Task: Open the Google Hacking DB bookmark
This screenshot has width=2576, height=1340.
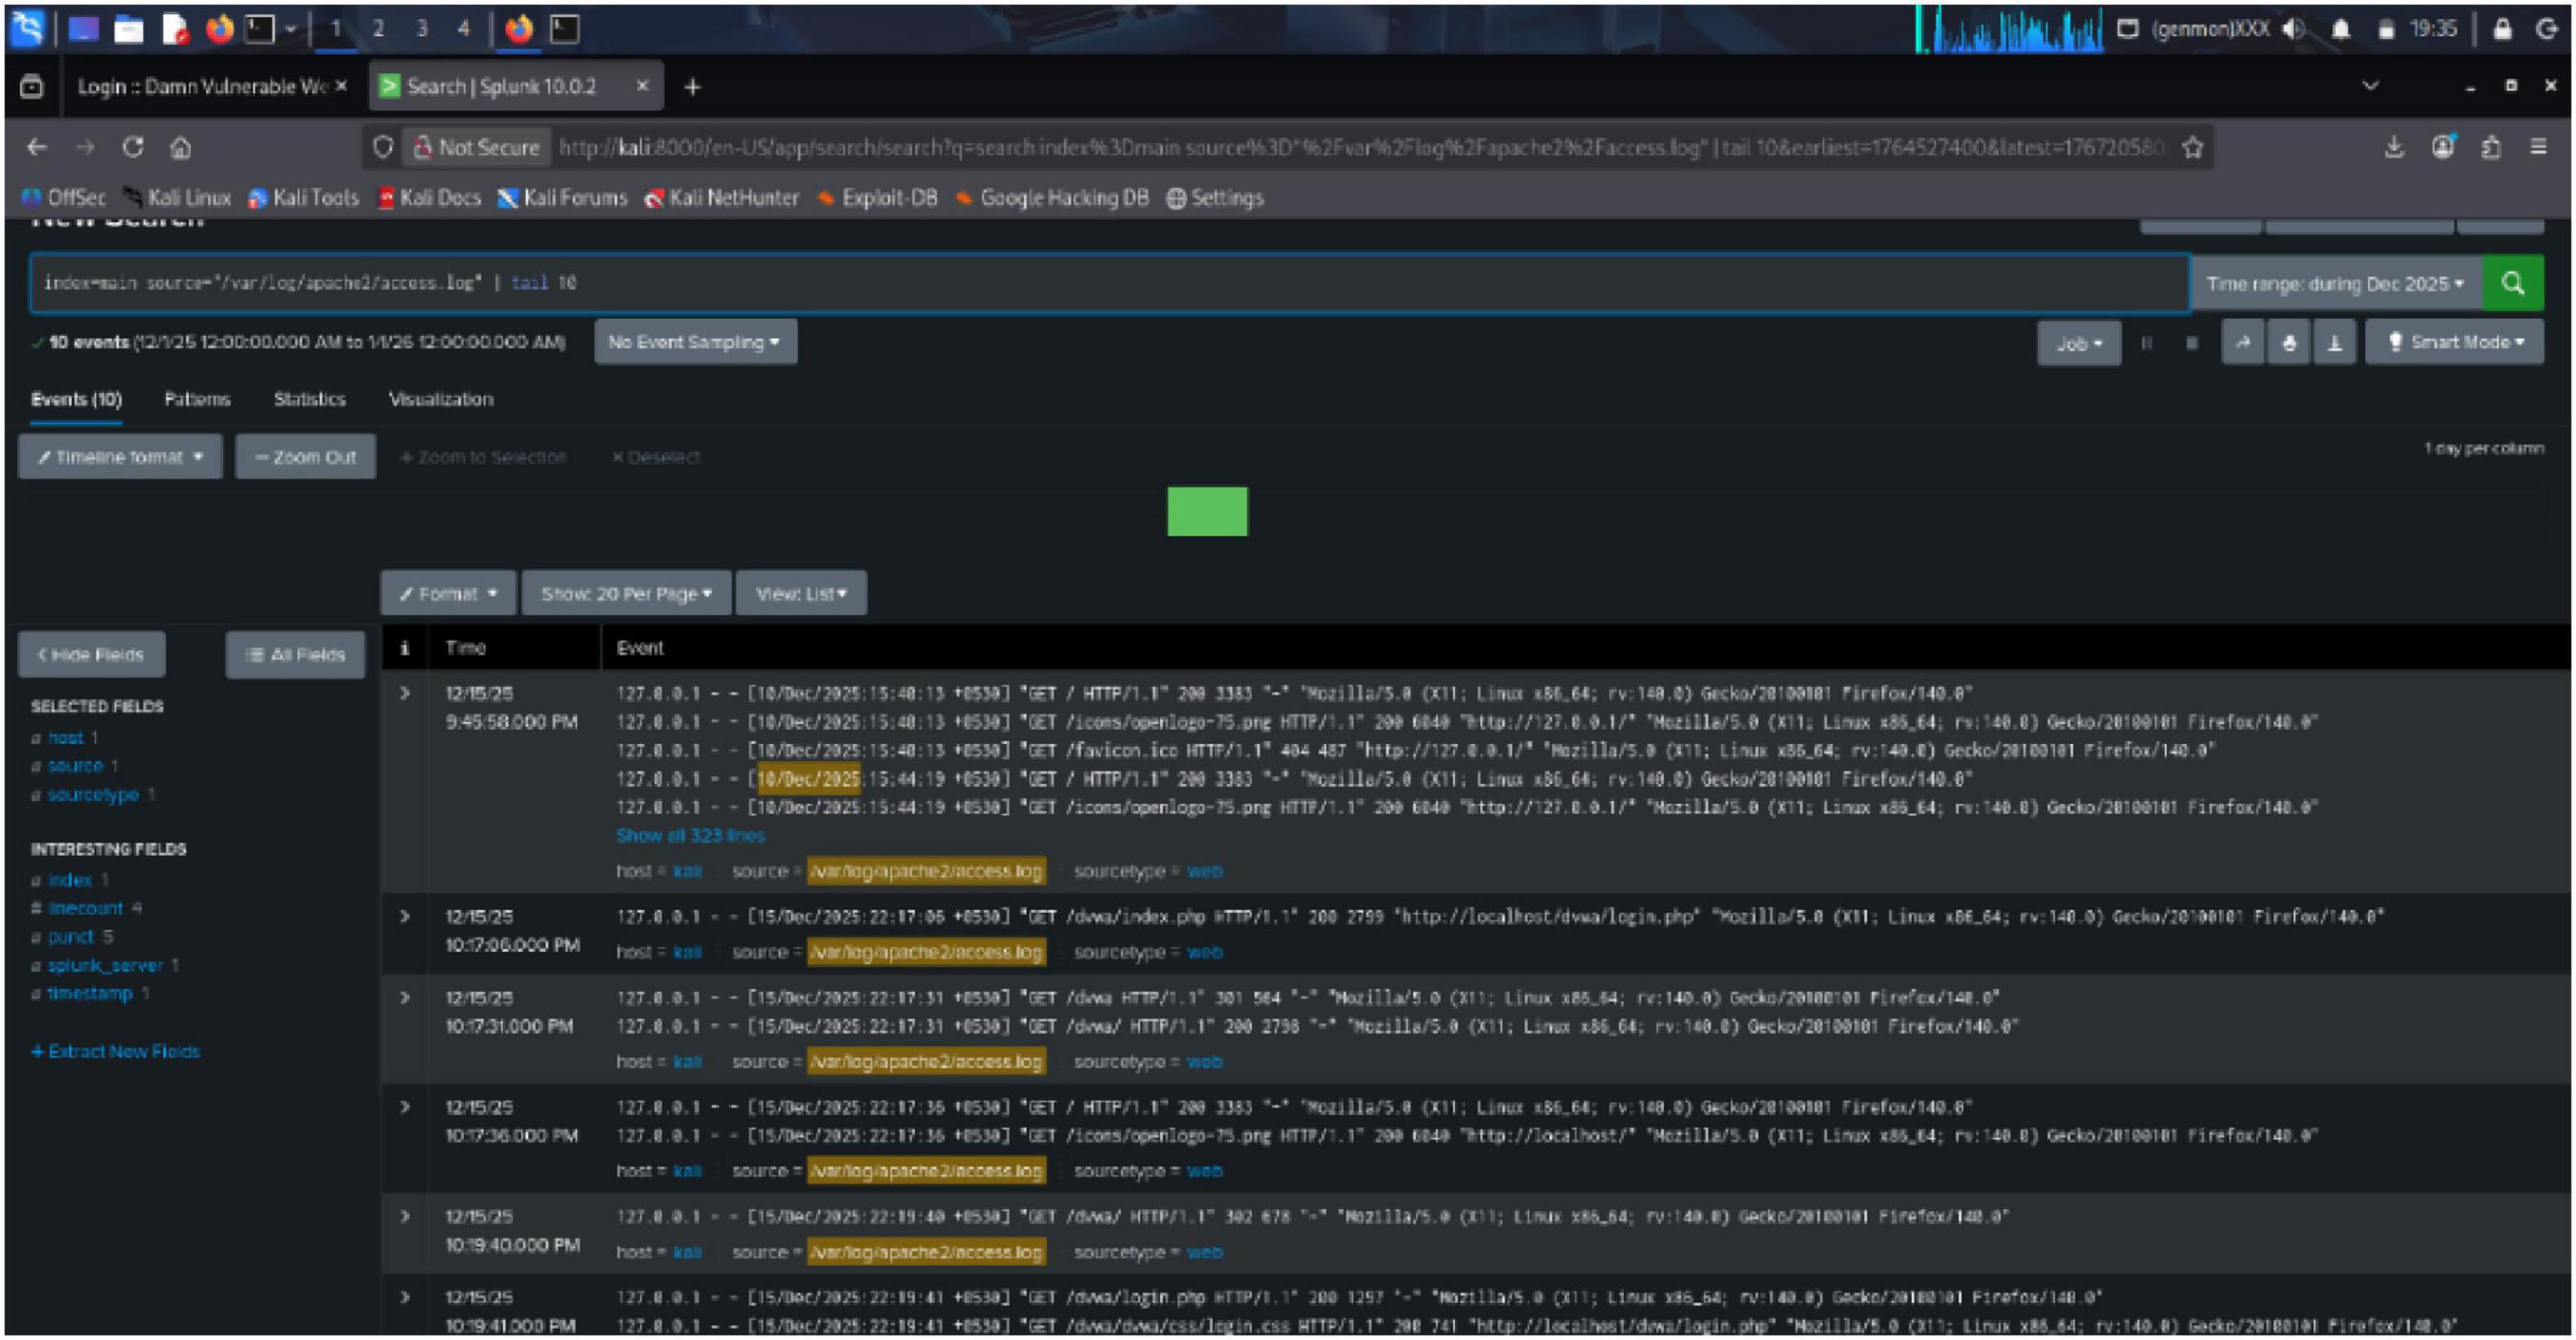Action: (x=1053, y=198)
